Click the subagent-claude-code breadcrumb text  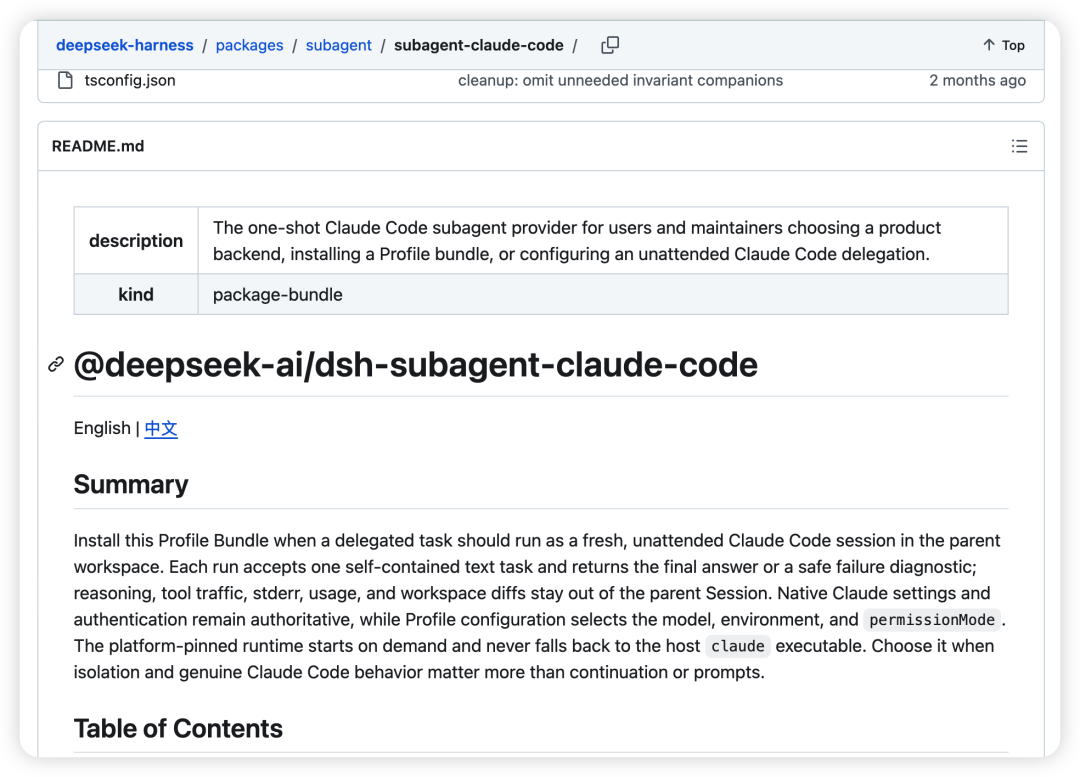pos(479,45)
